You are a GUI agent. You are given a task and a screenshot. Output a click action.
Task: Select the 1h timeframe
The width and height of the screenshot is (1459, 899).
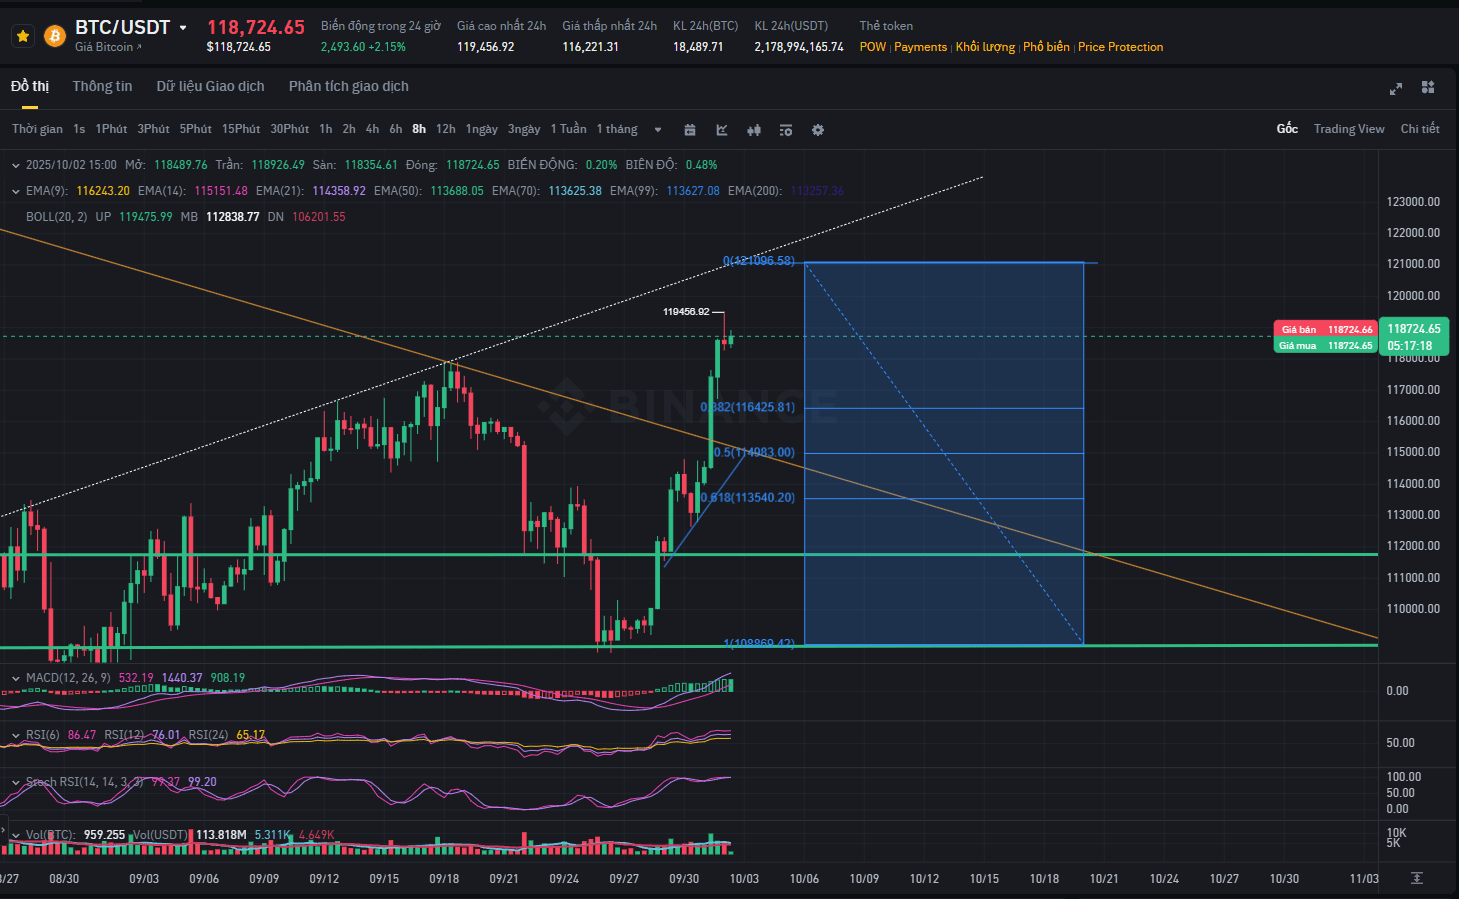(326, 129)
